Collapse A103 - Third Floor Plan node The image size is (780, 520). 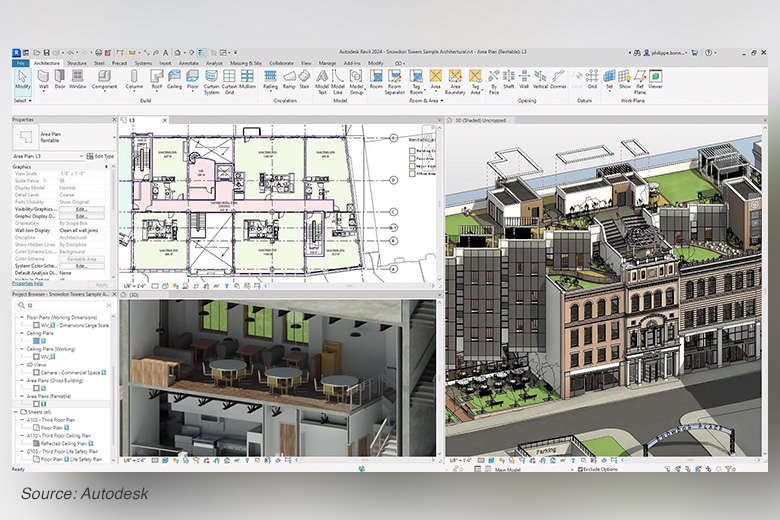point(22,420)
